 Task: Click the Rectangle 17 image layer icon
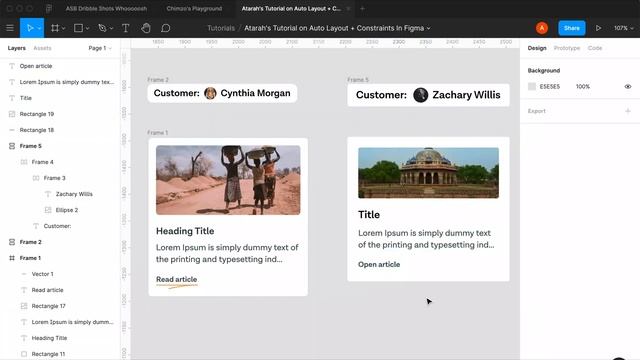pos(24,306)
